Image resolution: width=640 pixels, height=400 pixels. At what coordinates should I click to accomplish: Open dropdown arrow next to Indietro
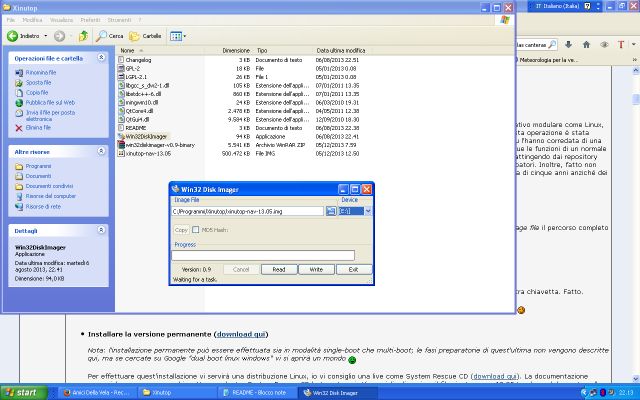coord(46,36)
